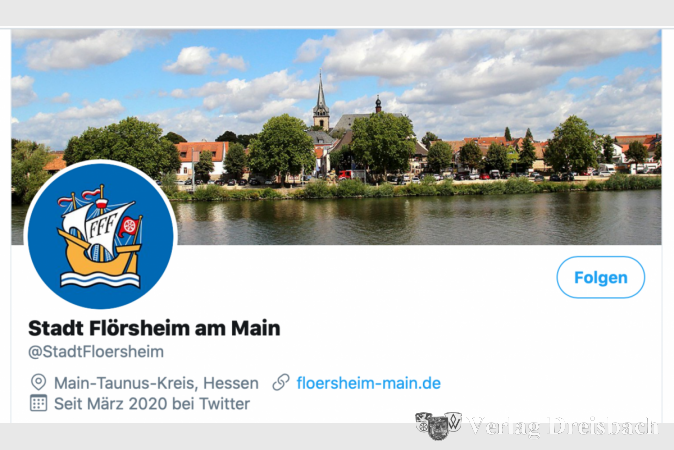Click the chain link icon
Viewport: 674px width, 450px height.
281,382
